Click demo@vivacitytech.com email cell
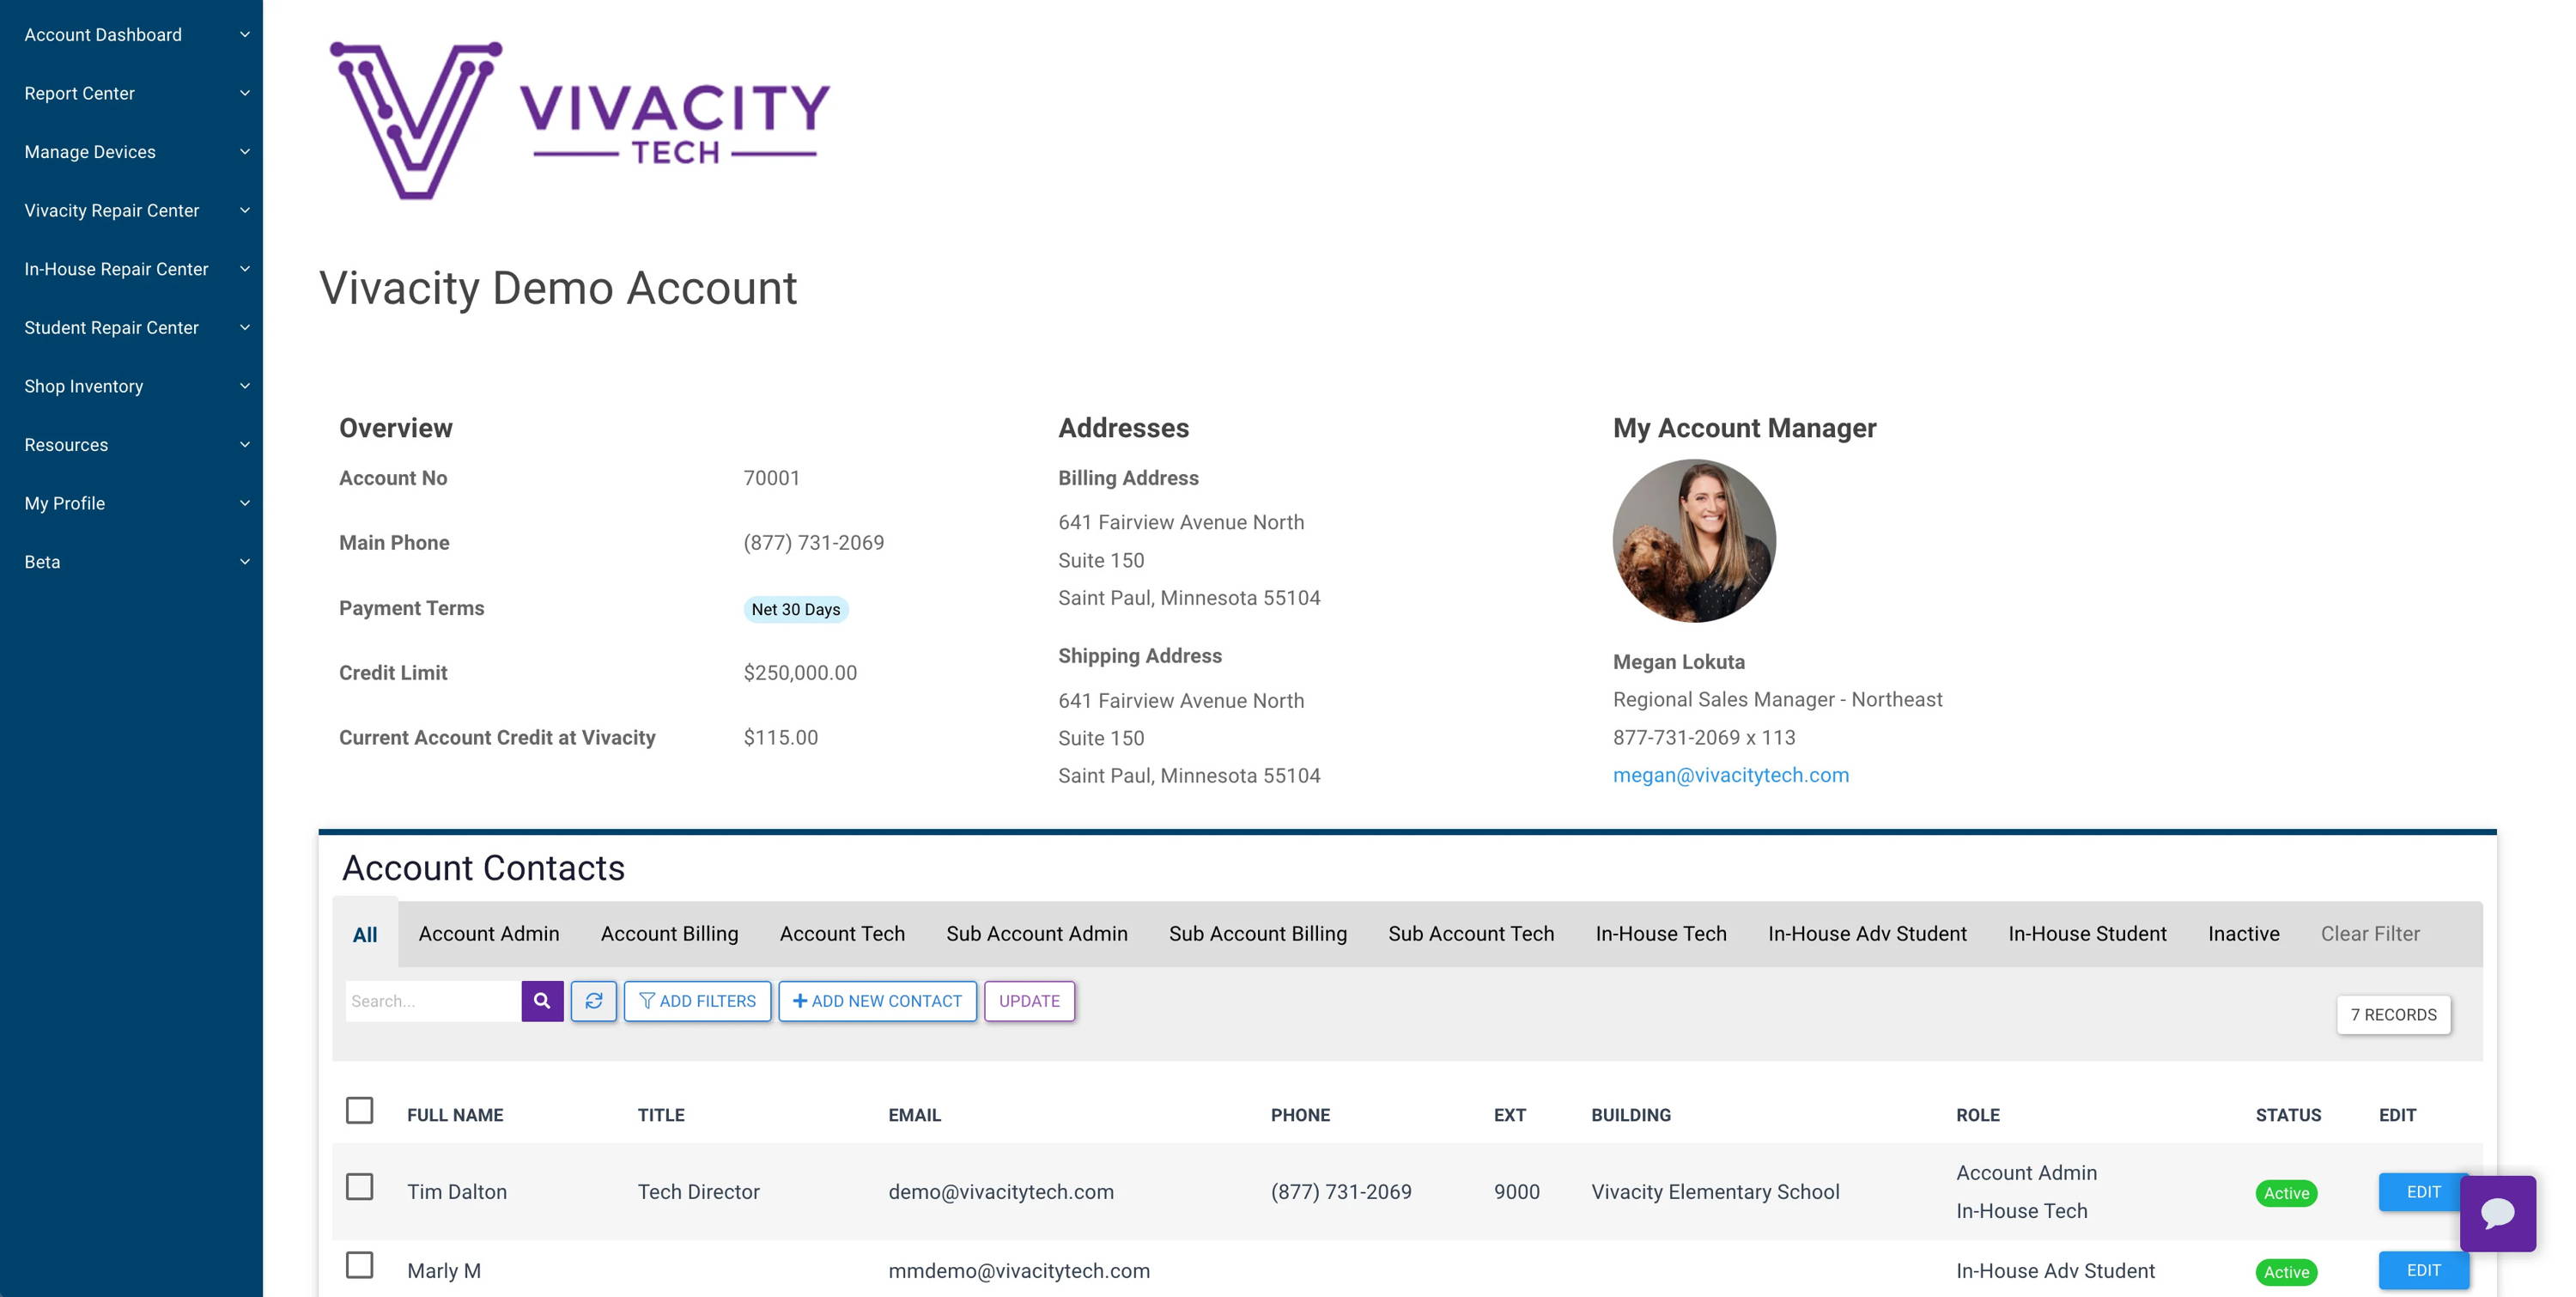Screen dimensions: 2576x1297 (1001, 1192)
